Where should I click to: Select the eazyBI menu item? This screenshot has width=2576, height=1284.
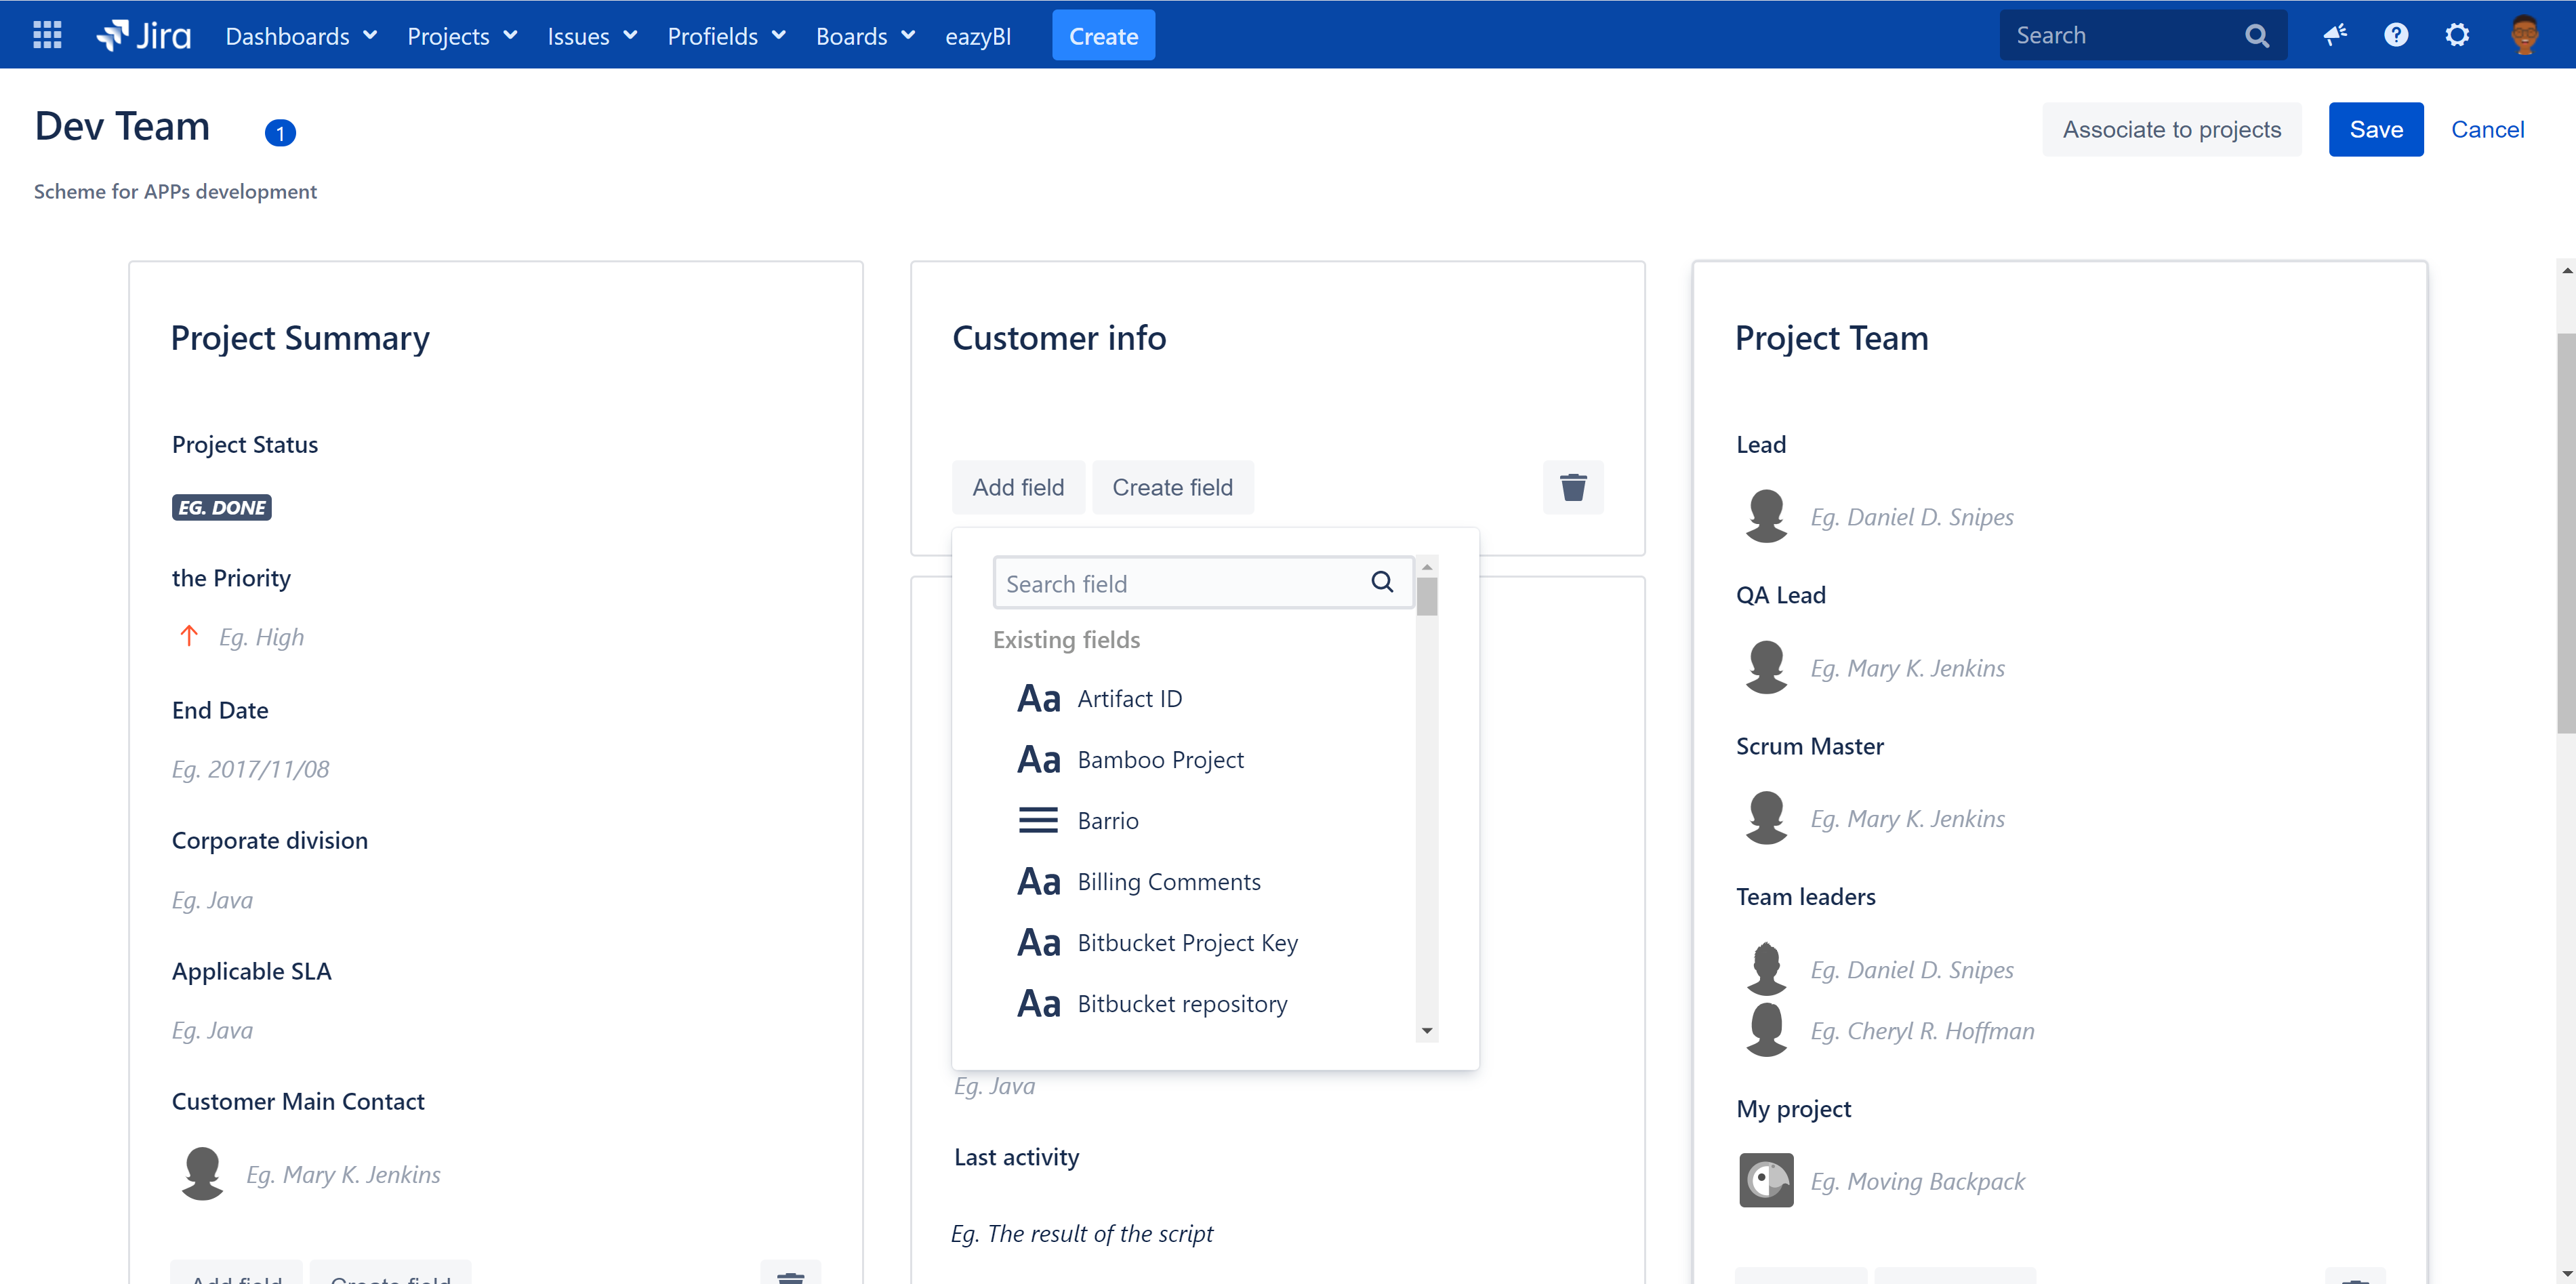click(x=977, y=35)
